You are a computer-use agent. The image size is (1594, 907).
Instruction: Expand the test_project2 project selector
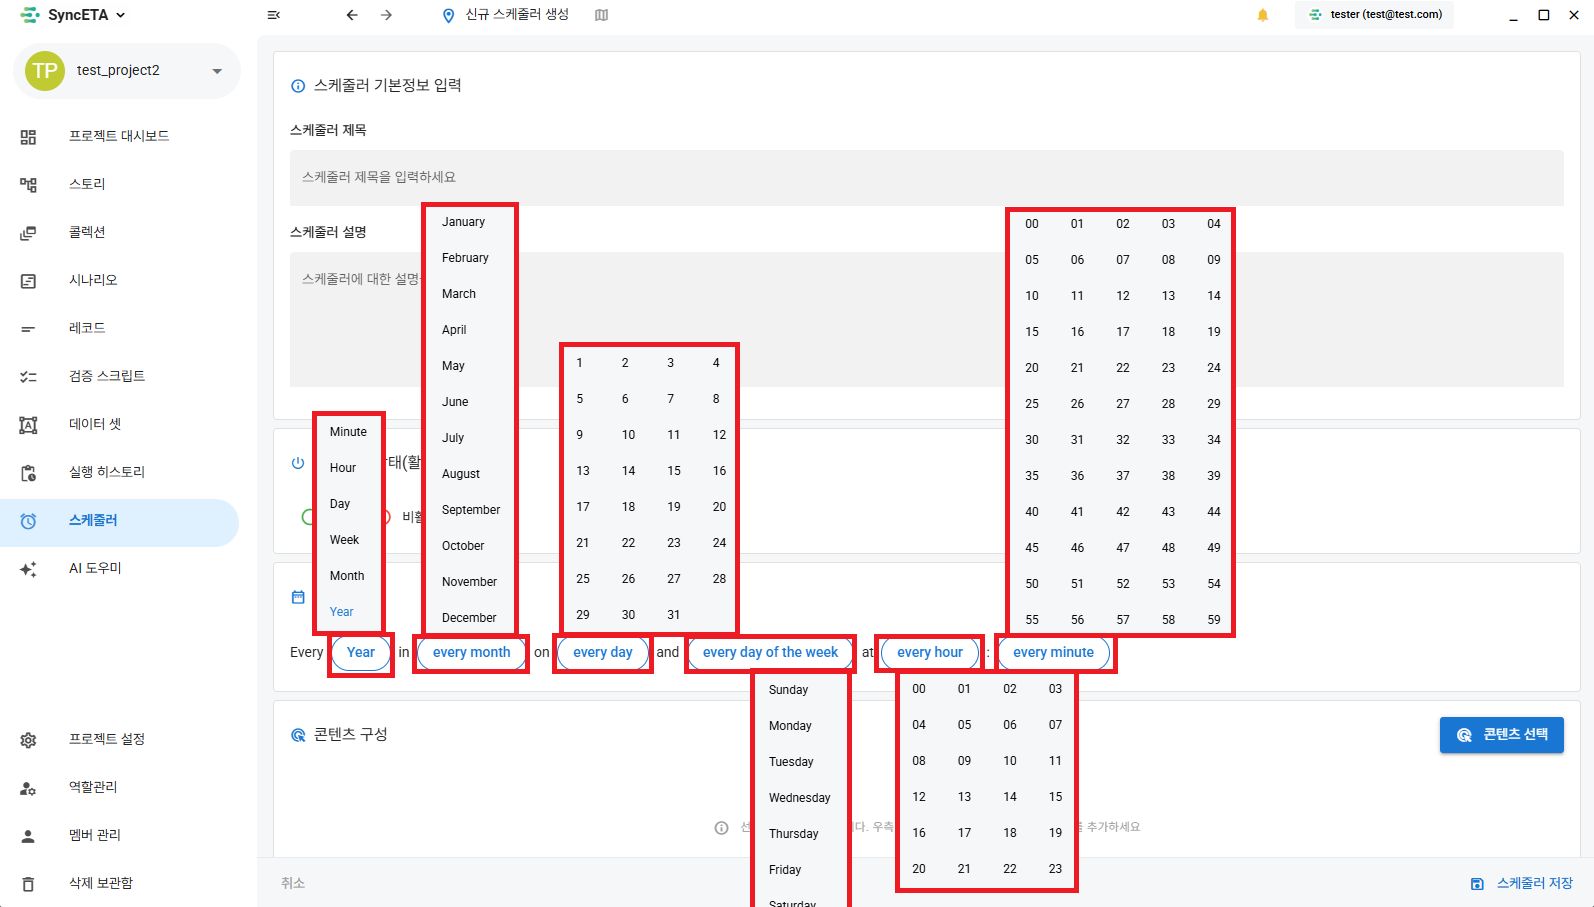[x=127, y=71]
